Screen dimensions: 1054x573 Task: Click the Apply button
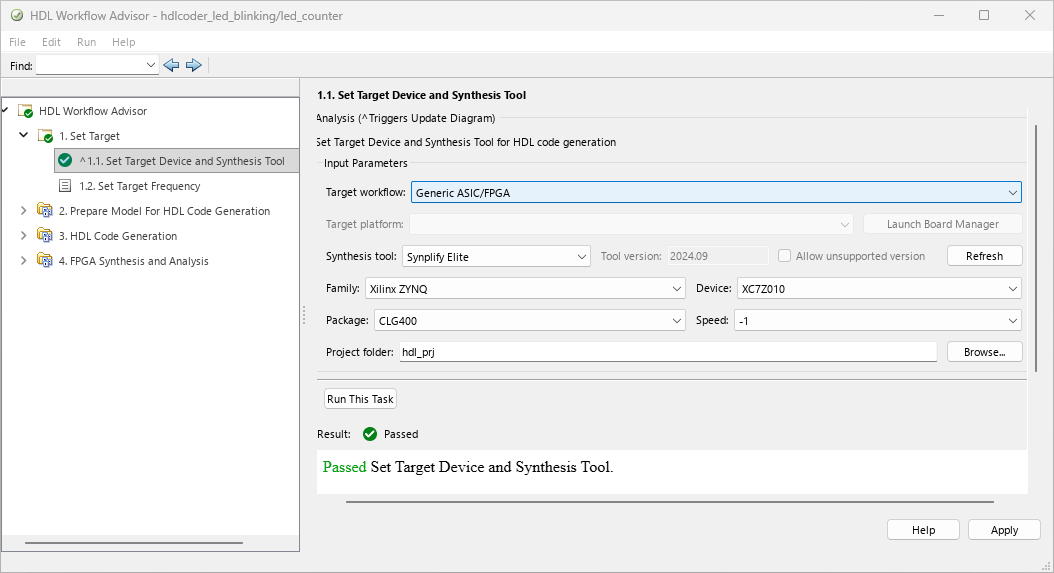pos(1004,530)
